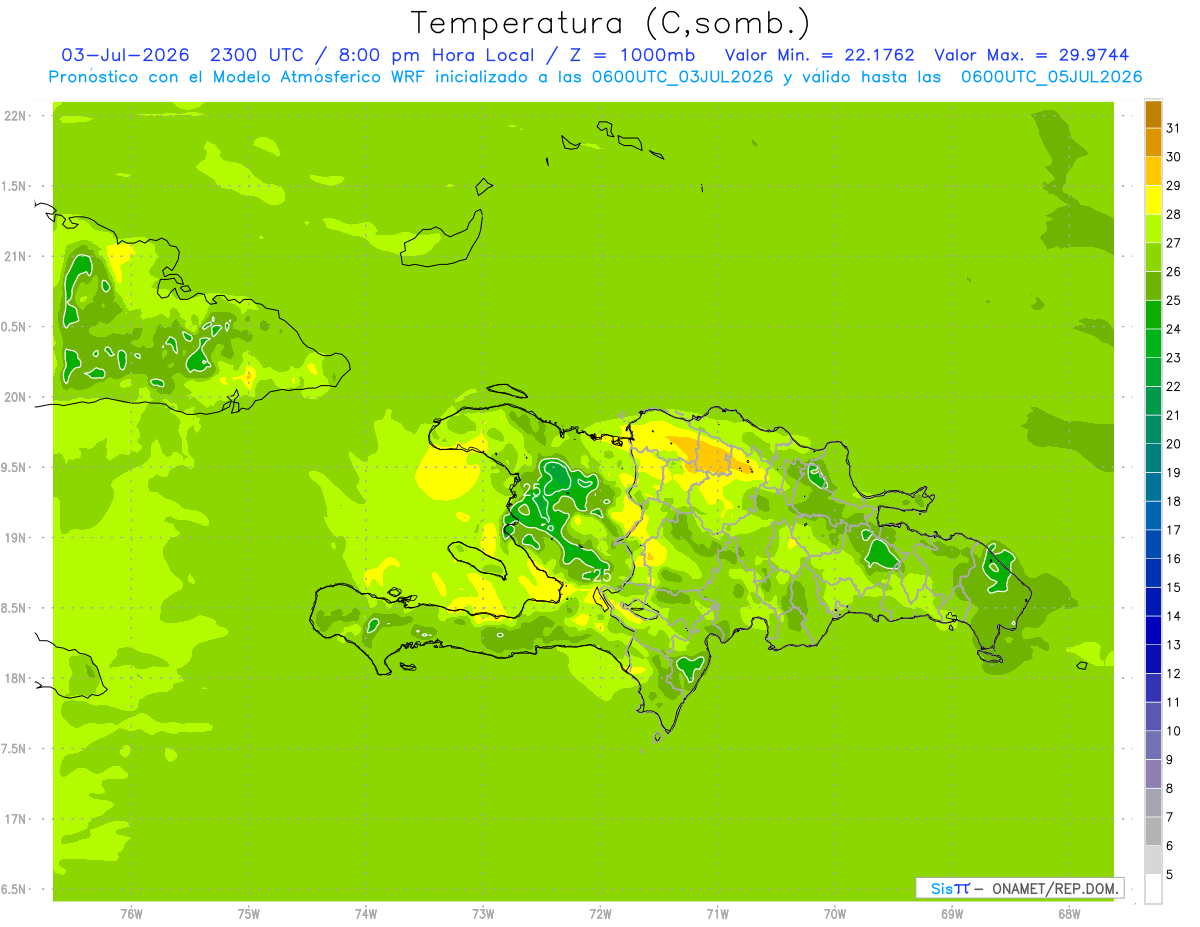Image resolution: width=1200 pixels, height=927 pixels.
Task: Click the "72W" longitude label
Action: coord(600,914)
